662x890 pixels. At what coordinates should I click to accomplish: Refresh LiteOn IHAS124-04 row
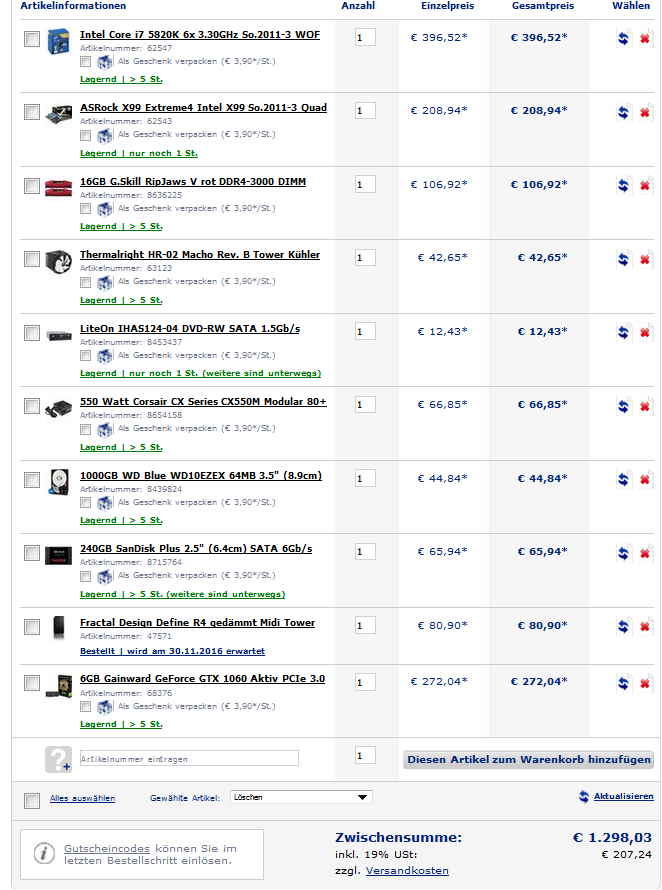623,333
